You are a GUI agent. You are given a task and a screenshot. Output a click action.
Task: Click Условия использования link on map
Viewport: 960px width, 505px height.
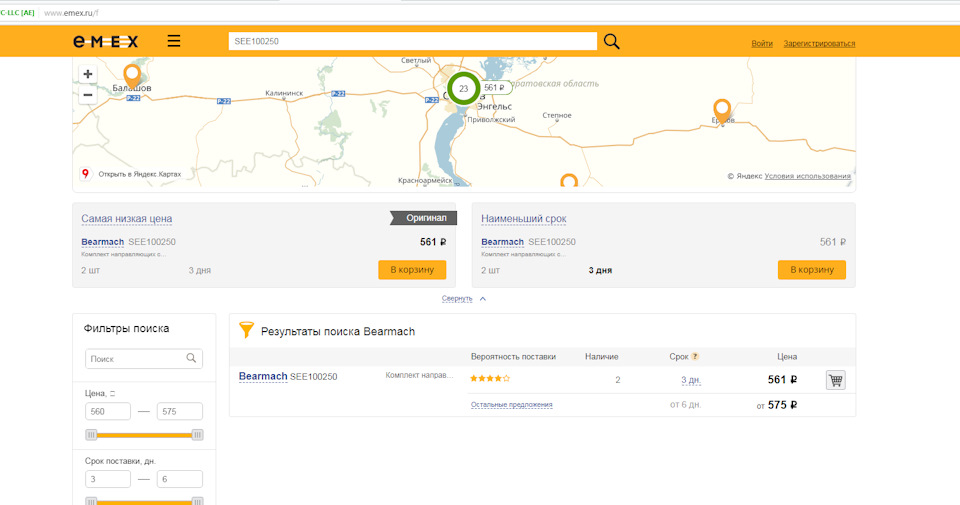[x=808, y=176]
